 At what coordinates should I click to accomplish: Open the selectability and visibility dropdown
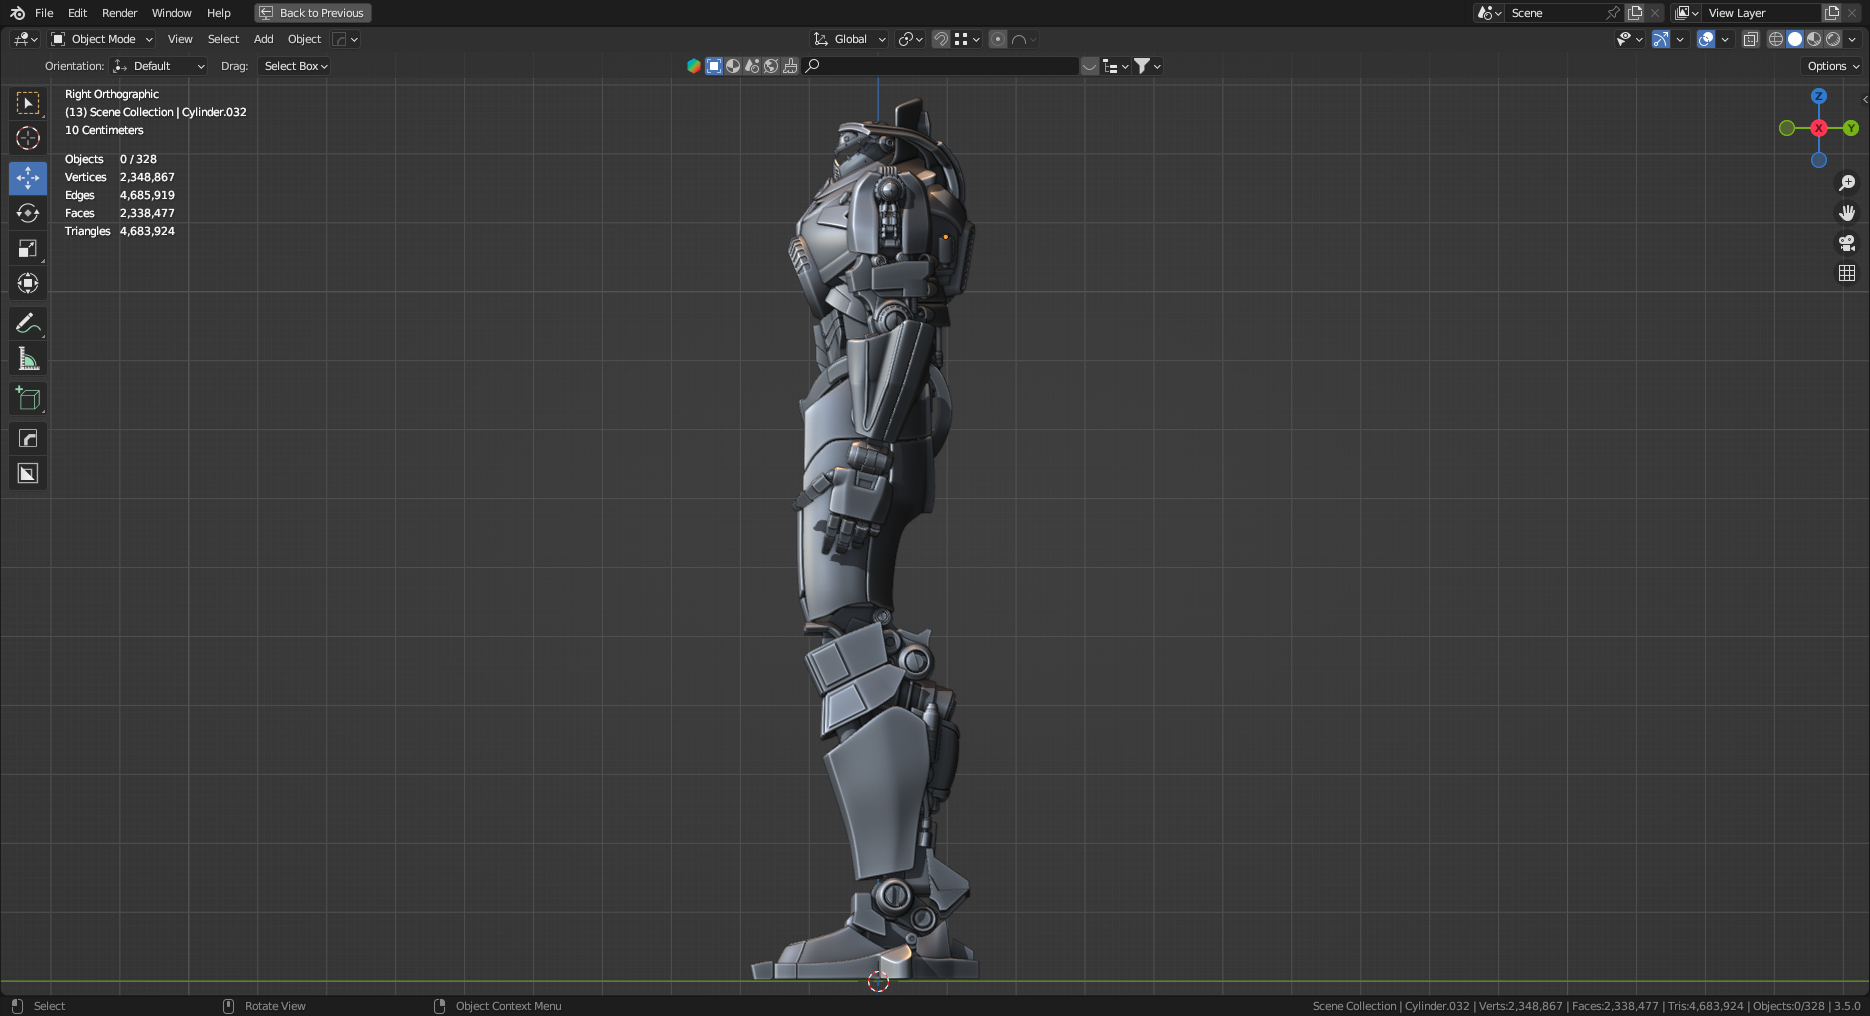pos(1629,39)
